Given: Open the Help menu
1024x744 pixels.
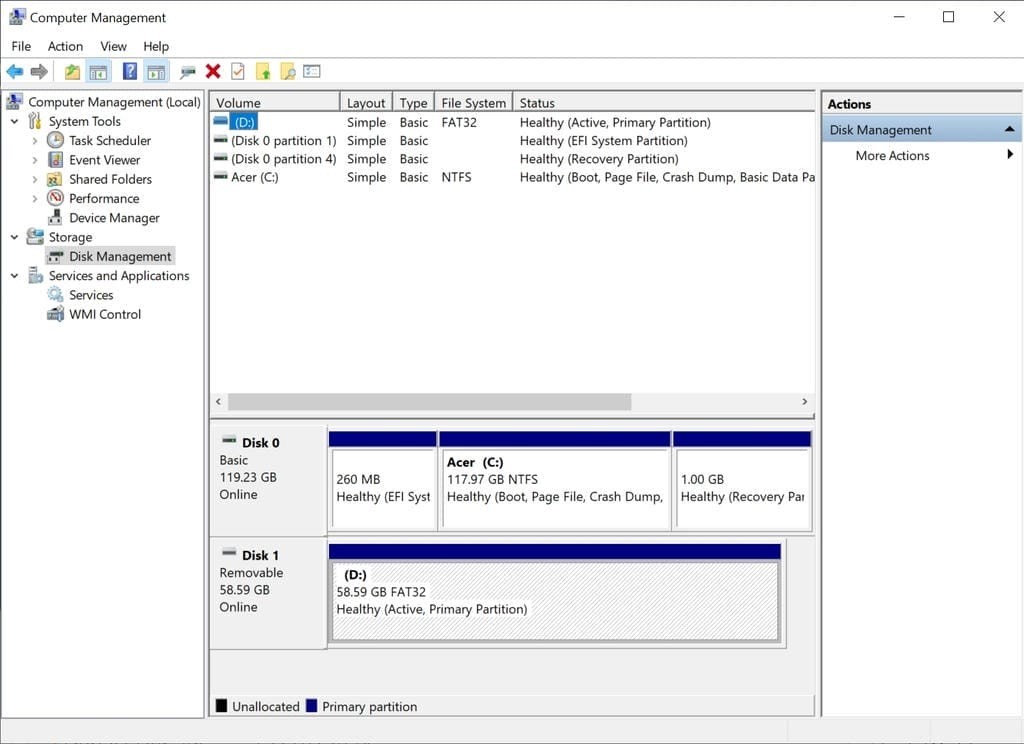Looking at the screenshot, I should point(156,46).
